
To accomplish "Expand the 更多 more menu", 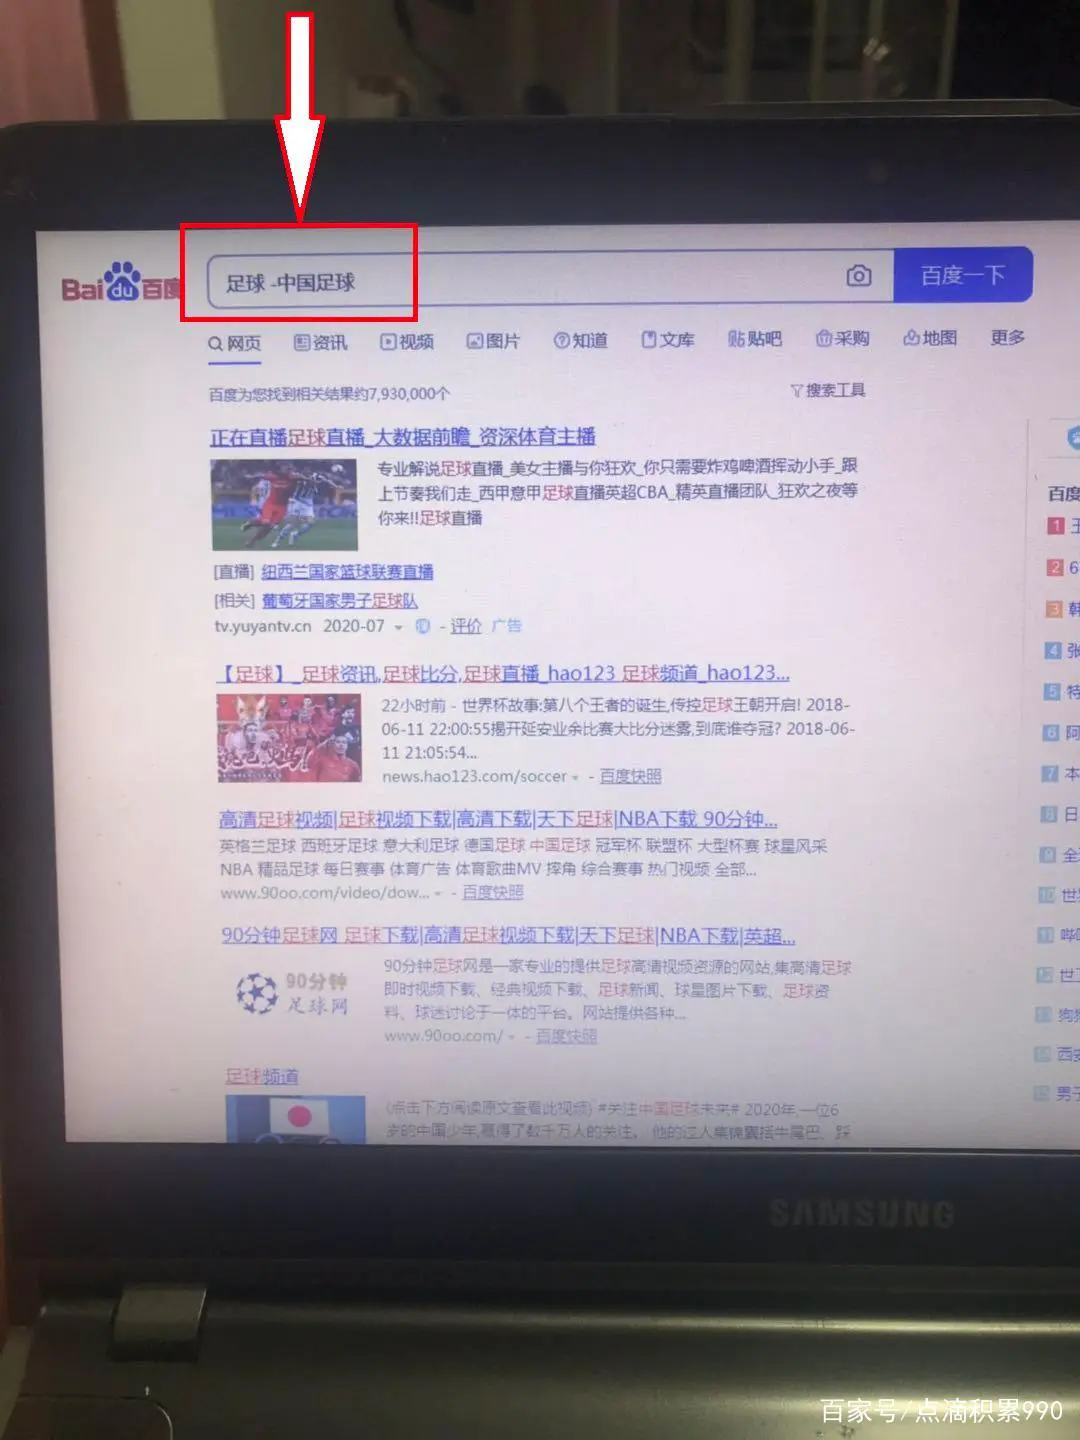I will click(1007, 338).
